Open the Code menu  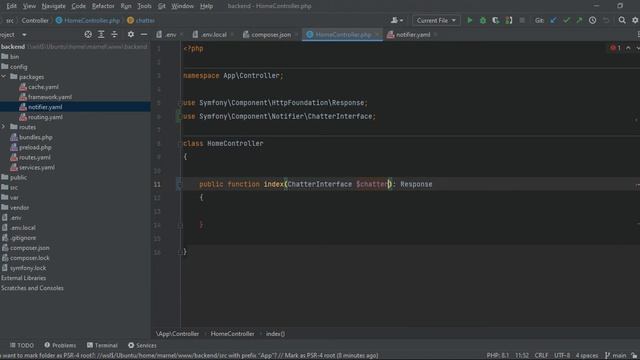[78, 6]
